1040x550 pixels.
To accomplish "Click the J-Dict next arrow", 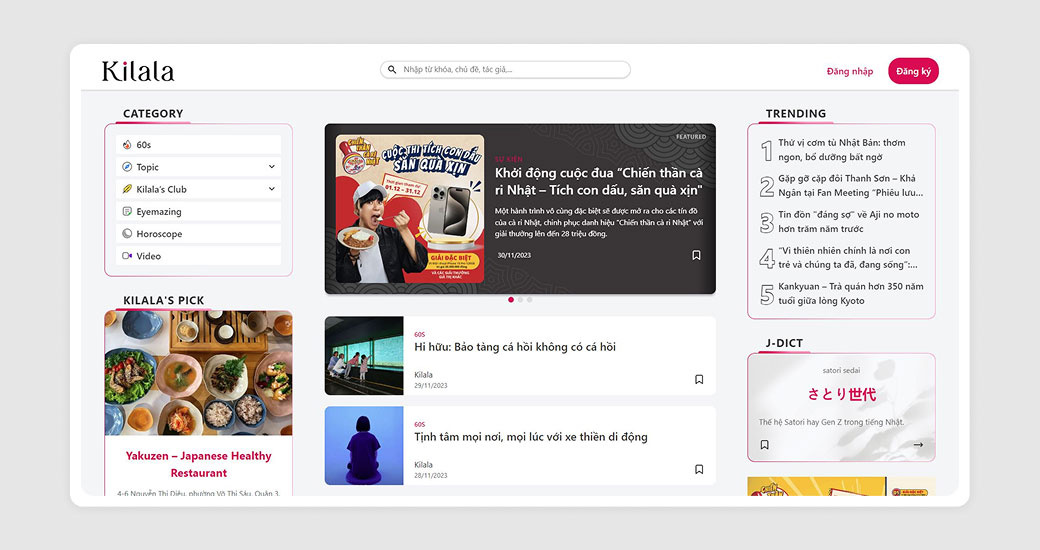I will point(918,445).
